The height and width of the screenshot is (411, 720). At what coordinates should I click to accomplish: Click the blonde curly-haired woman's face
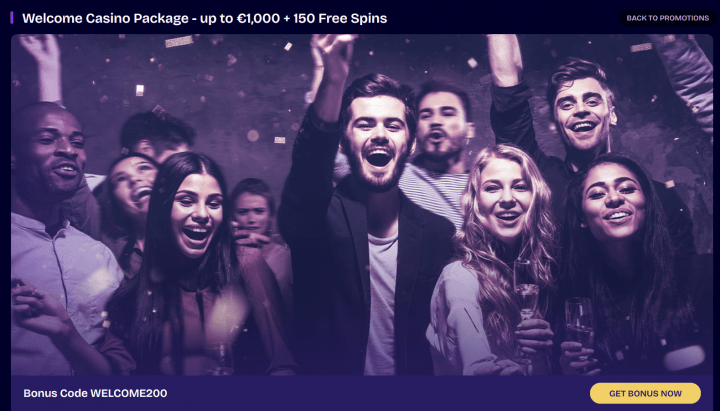coord(504,197)
